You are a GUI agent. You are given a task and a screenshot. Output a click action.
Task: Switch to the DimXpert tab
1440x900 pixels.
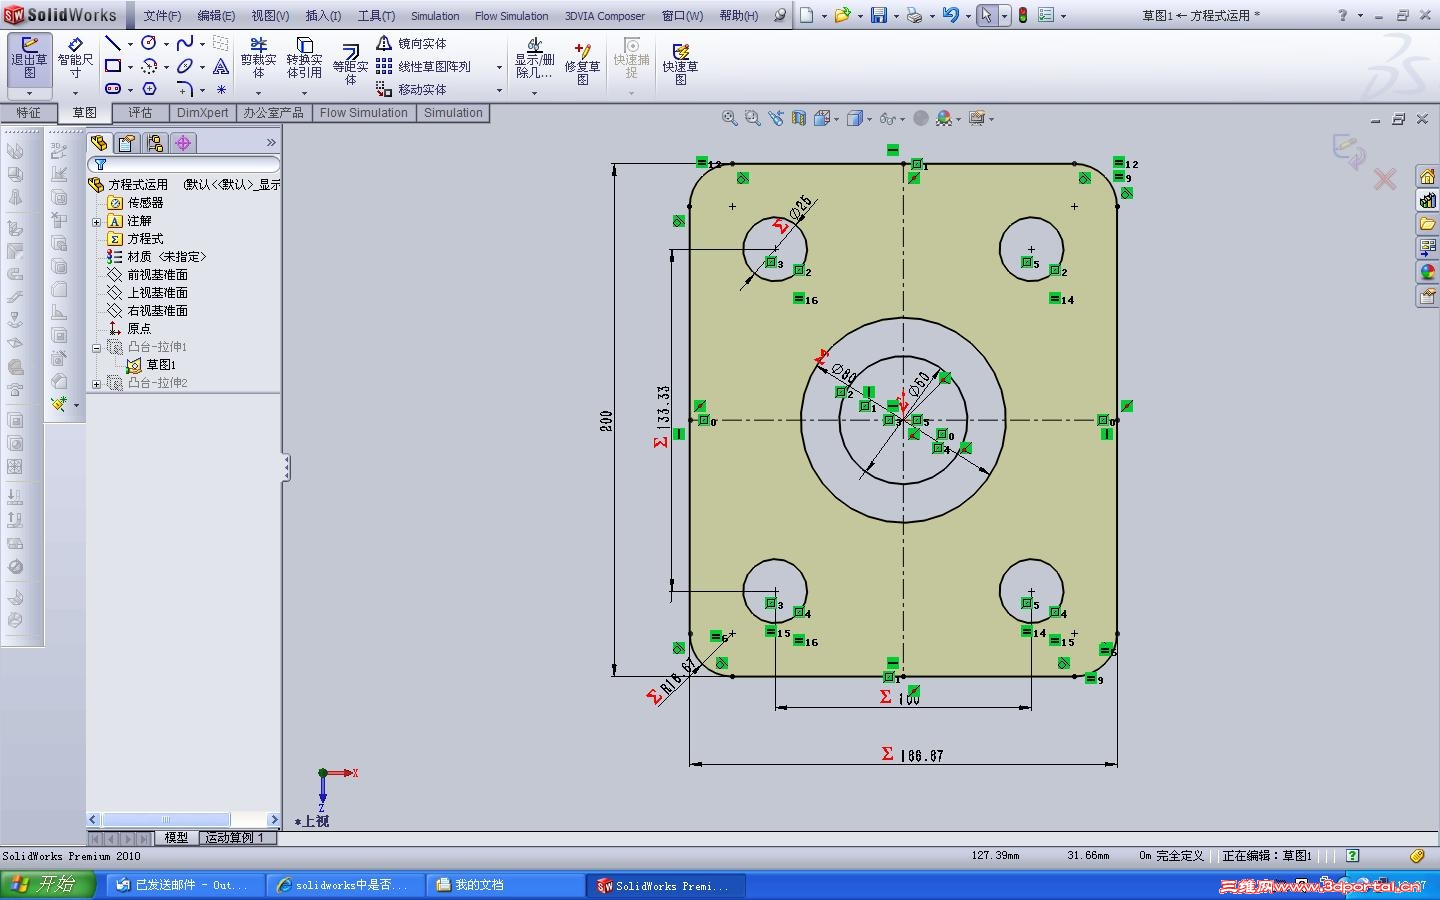coord(202,113)
